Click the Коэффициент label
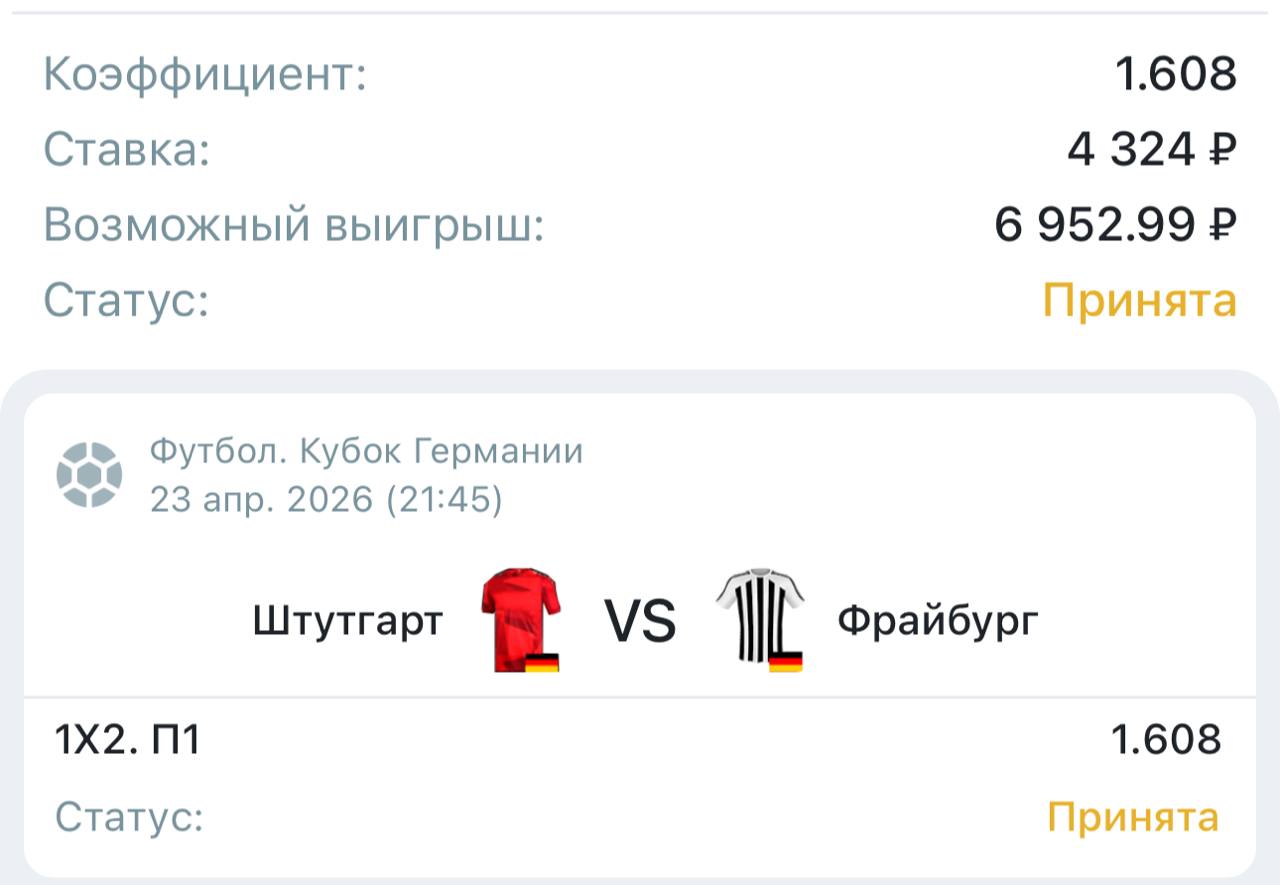This screenshot has width=1280, height=885. point(205,75)
